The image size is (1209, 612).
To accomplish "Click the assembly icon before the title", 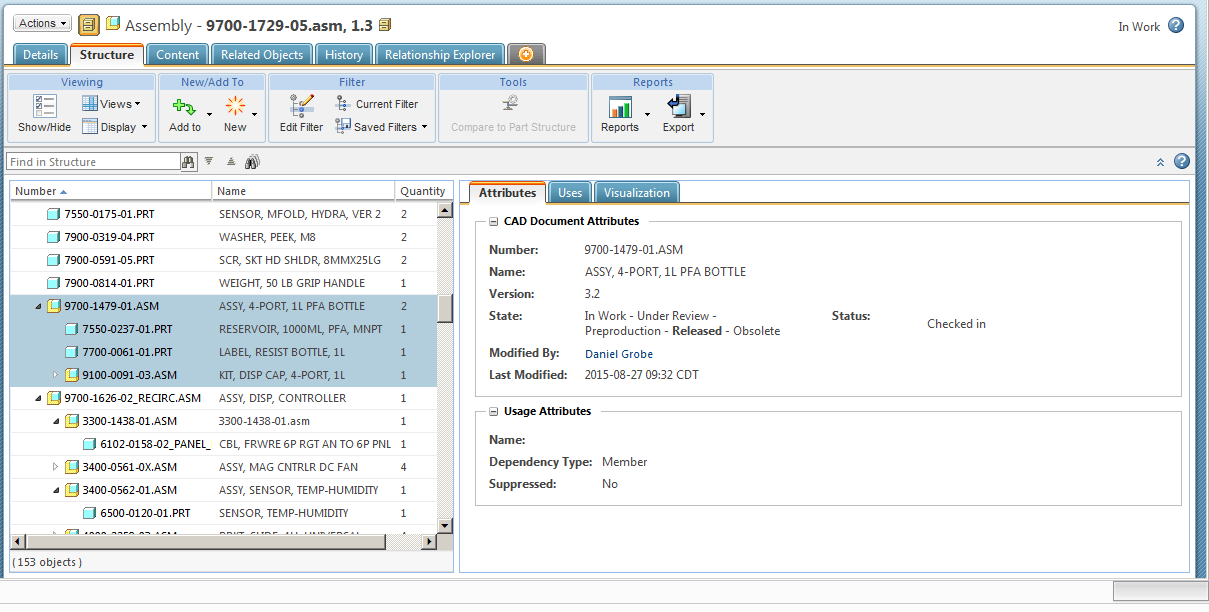I will coord(113,23).
